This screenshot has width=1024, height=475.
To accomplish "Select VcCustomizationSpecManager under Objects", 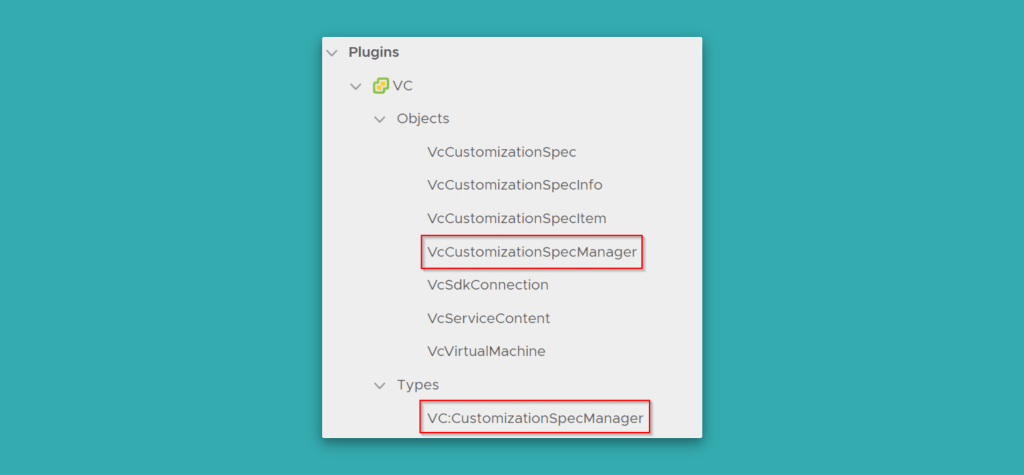I will click(x=531, y=252).
